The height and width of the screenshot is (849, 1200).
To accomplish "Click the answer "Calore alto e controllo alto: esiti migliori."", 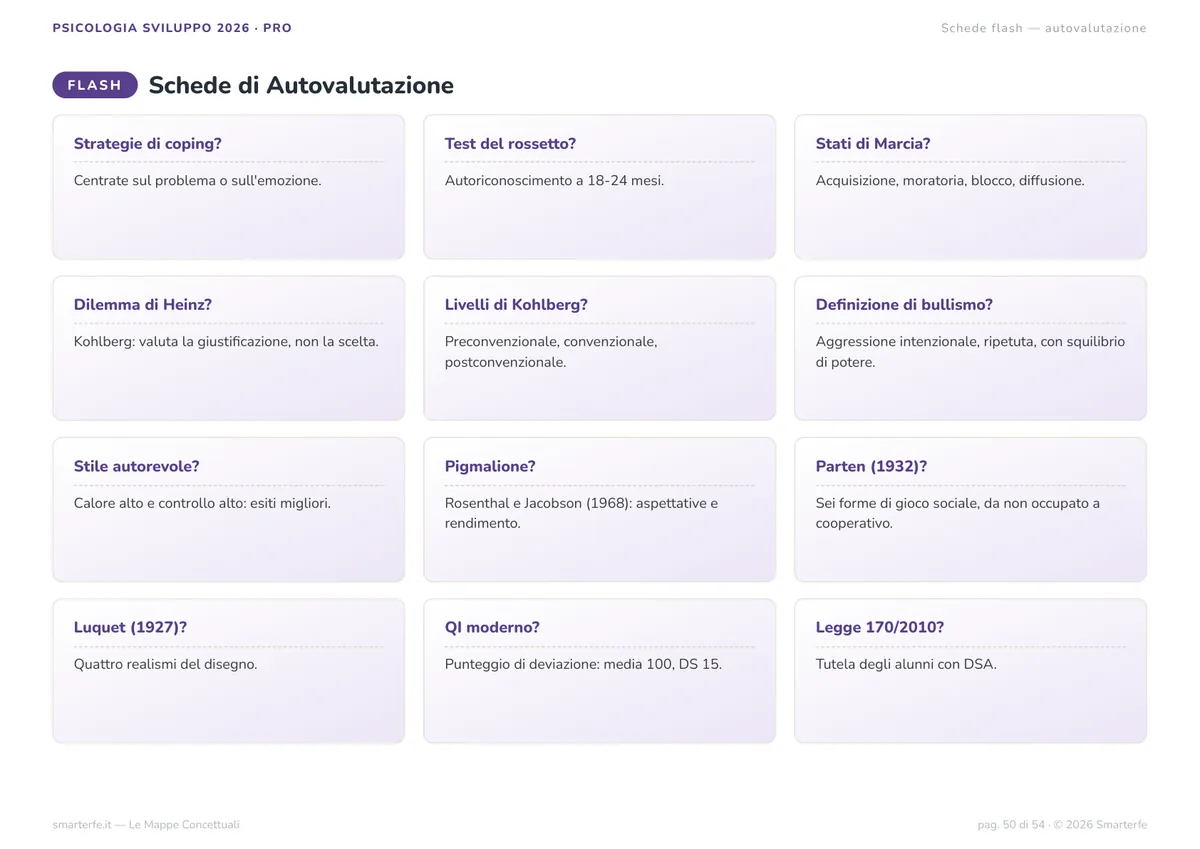I will pos(202,503).
